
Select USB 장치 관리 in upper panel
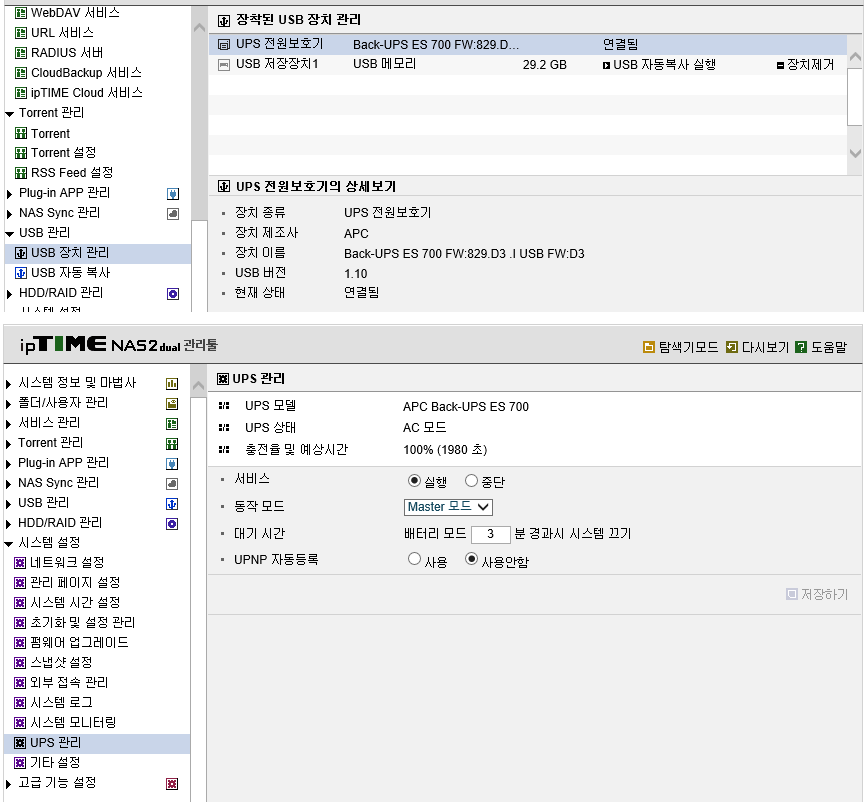tap(98, 254)
